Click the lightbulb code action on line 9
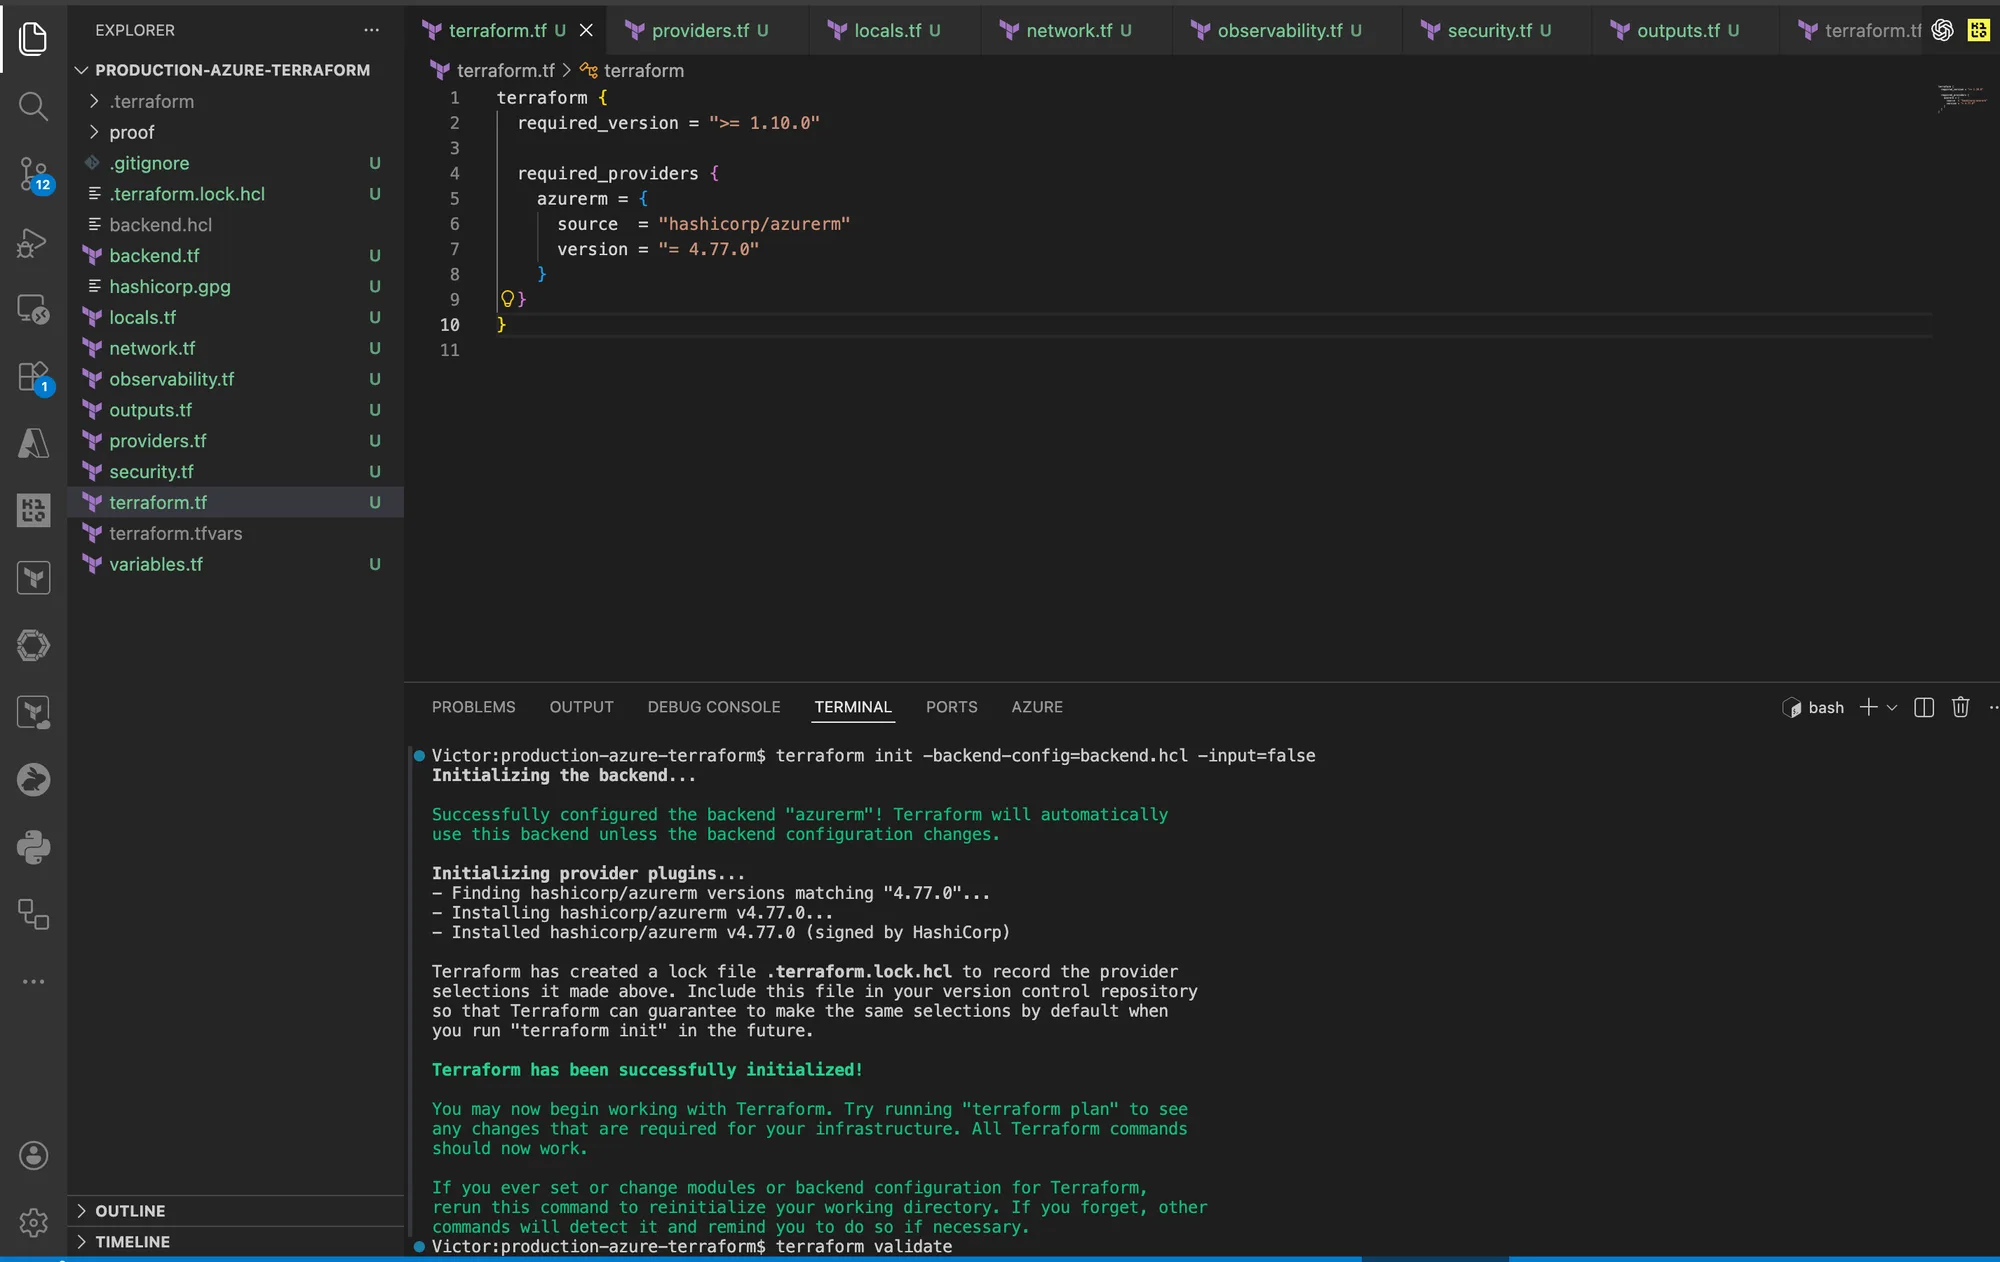The width and height of the screenshot is (2000, 1262). point(507,299)
